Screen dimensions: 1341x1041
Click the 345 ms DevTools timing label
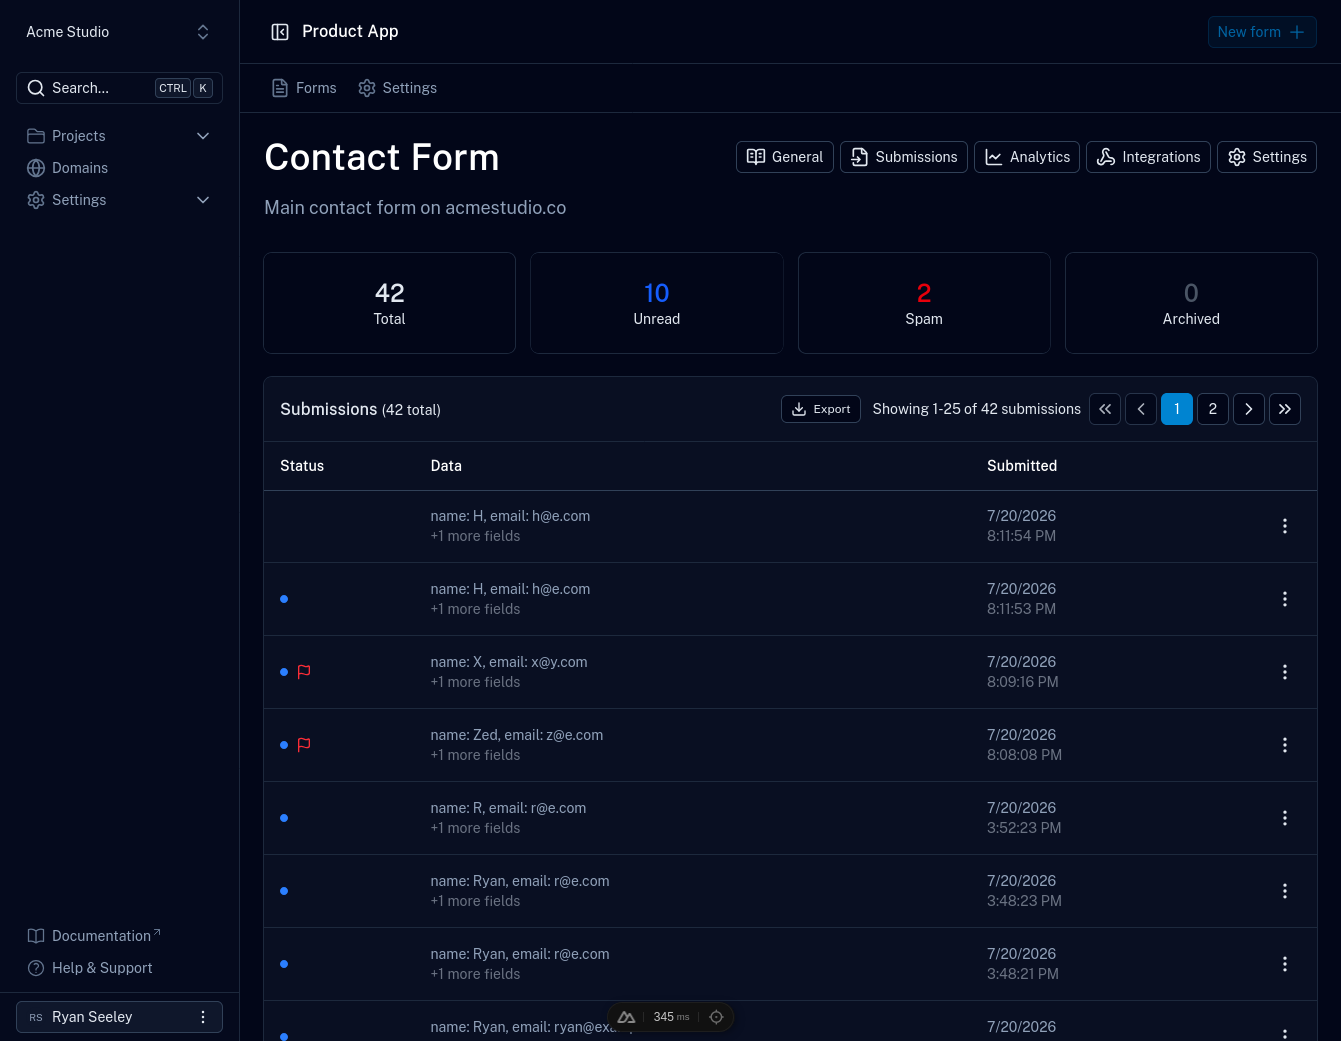pos(671,1017)
